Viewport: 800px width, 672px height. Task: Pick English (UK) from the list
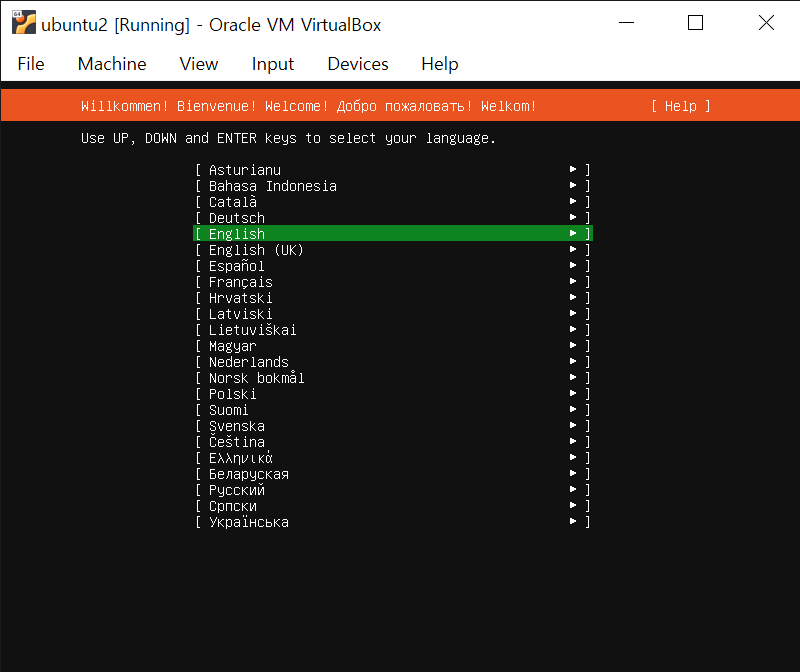pyautogui.click(x=252, y=249)
